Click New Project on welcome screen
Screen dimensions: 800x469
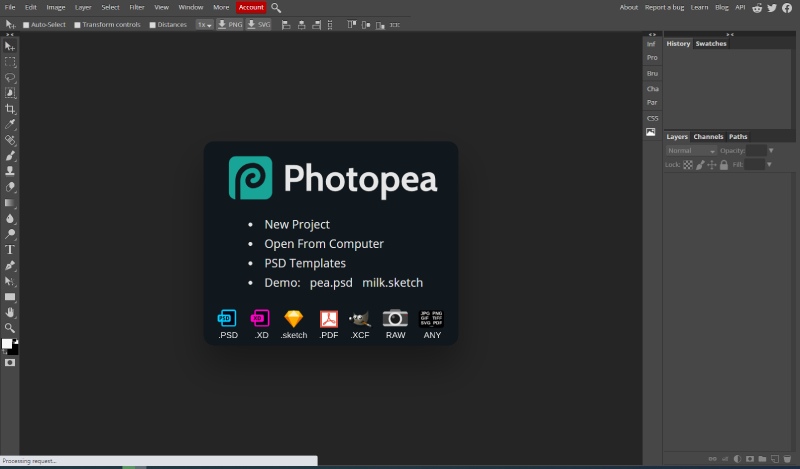tap(297, 225)
